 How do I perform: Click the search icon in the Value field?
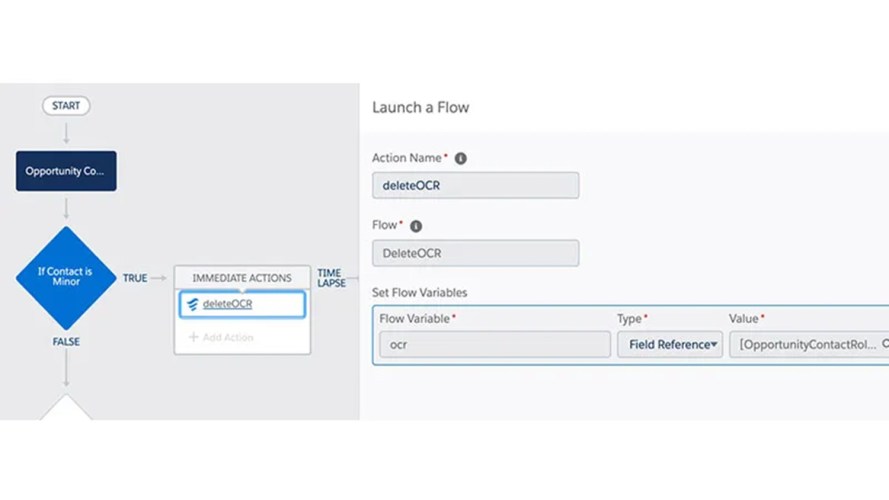point(884,344)
